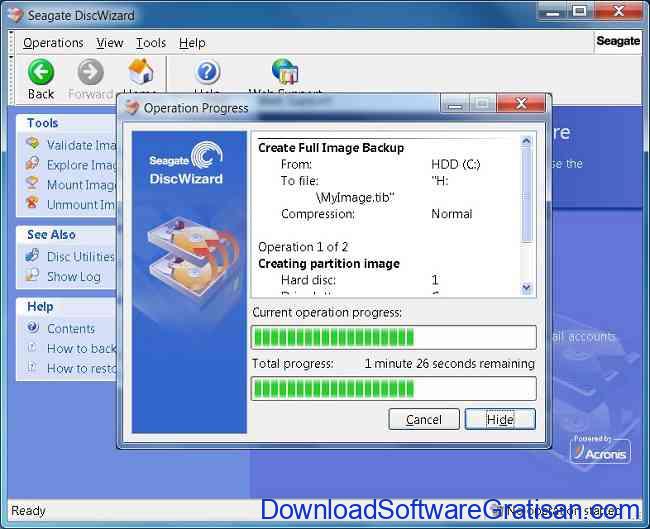Open the Show Log link
The width and height of the screenshot is (650, 529).
pos(74,277)
